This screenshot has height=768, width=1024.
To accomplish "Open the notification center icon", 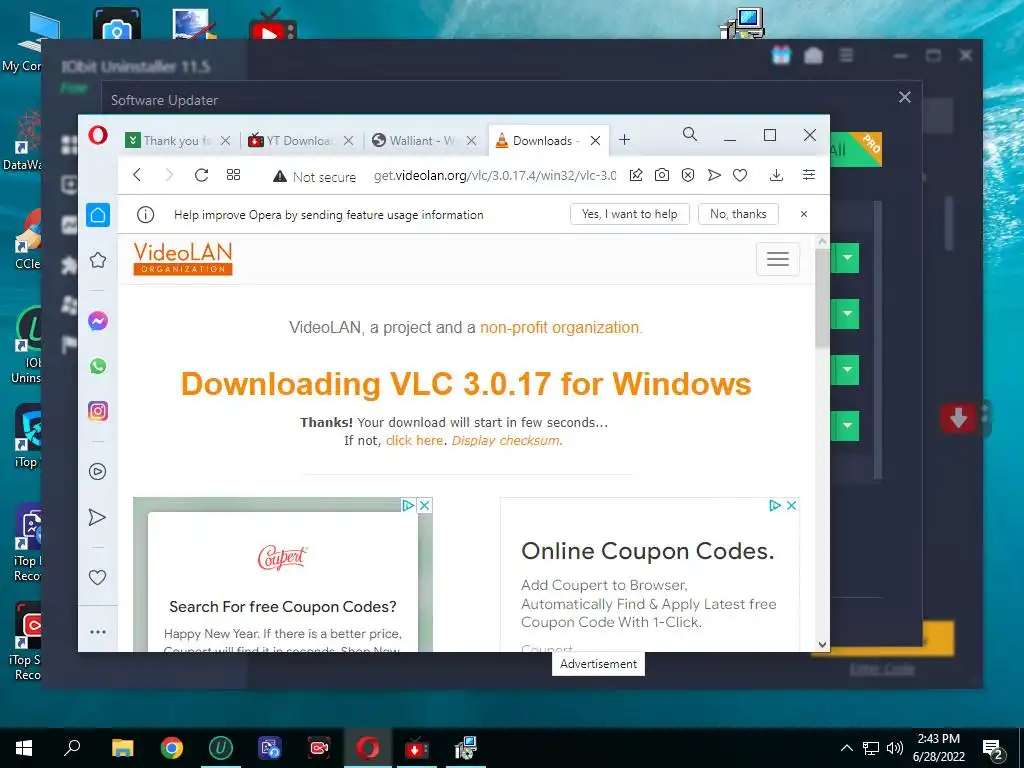I will tap(993, 750).
